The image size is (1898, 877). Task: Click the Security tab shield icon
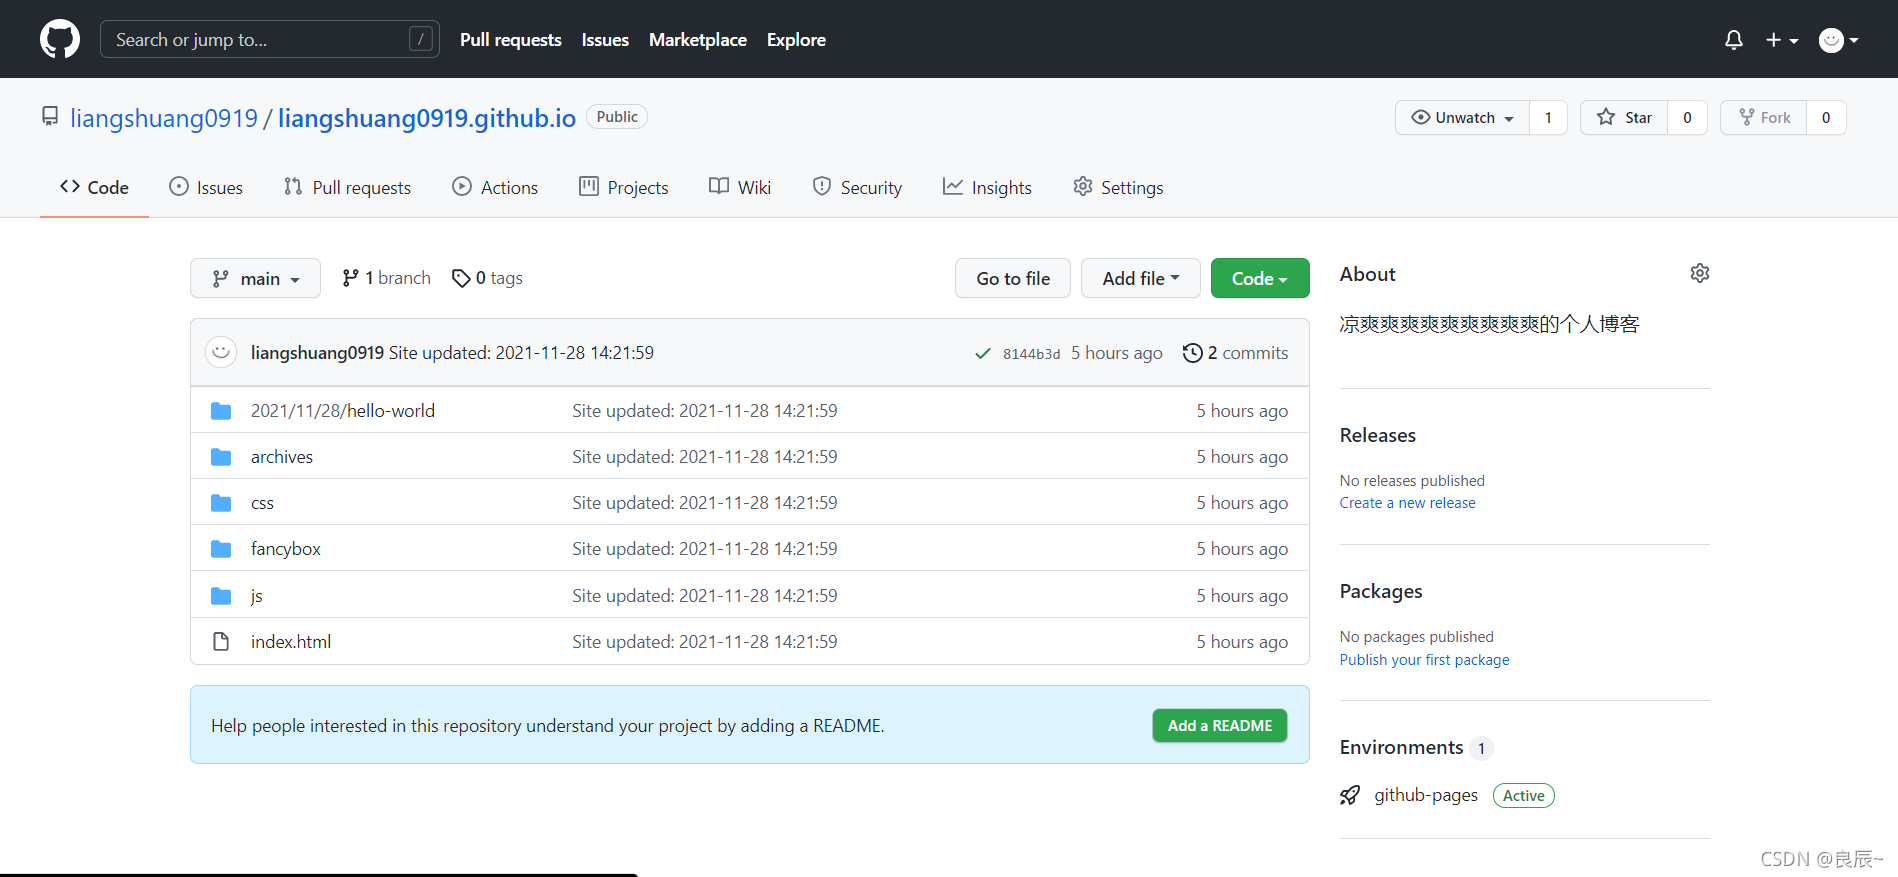click(x=822, y=186)
